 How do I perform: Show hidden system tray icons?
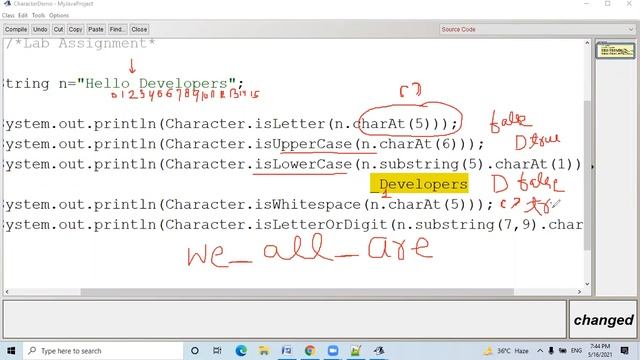click(540, 351)
